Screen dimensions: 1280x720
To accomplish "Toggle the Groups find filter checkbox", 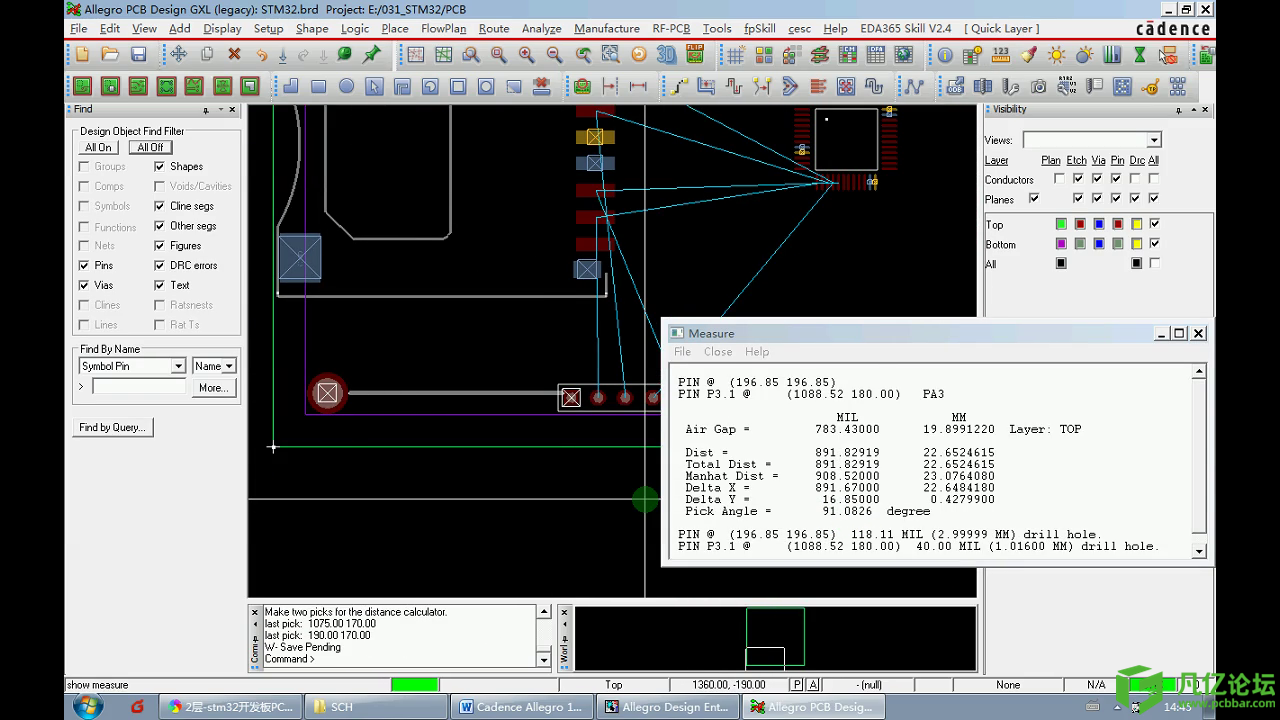I will click(84, 166).
